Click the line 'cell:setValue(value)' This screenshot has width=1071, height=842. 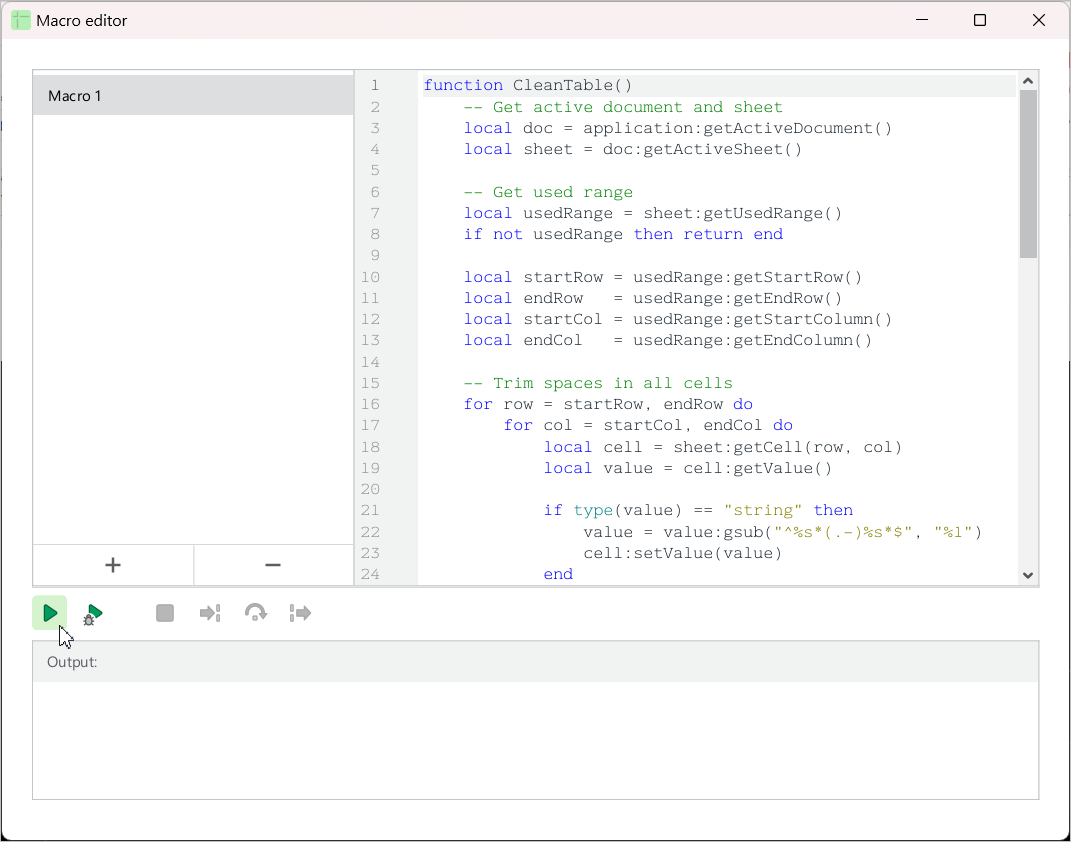pyautogui.click(x=682, y=553)
